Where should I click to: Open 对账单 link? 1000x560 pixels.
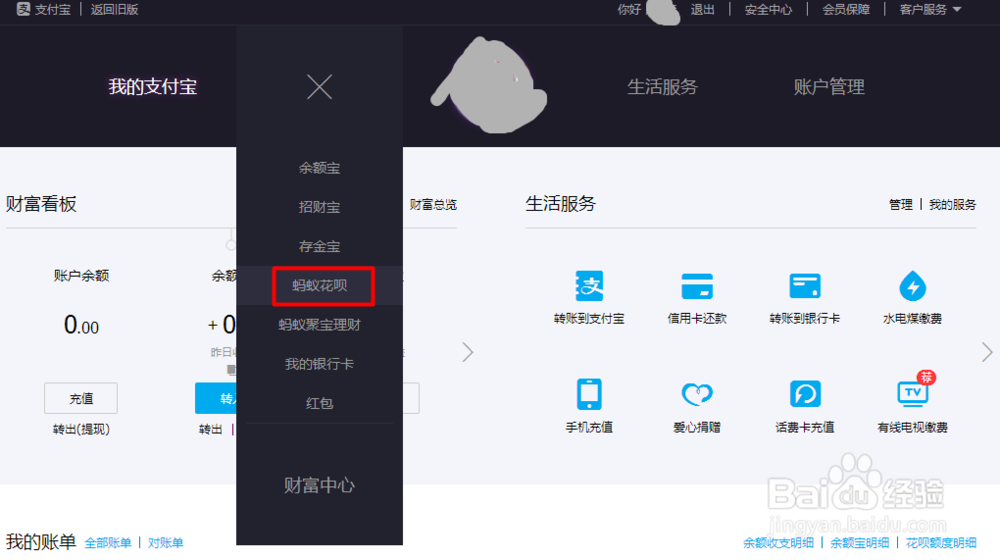click(166, 543)
